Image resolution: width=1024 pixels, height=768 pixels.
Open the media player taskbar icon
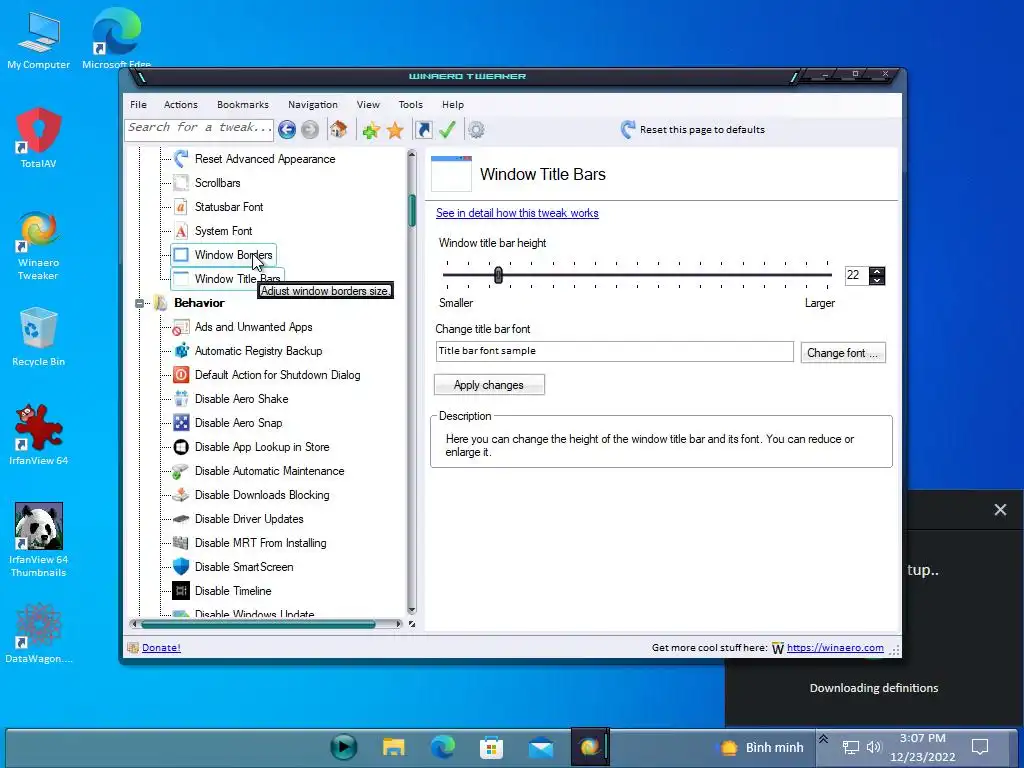344,746
